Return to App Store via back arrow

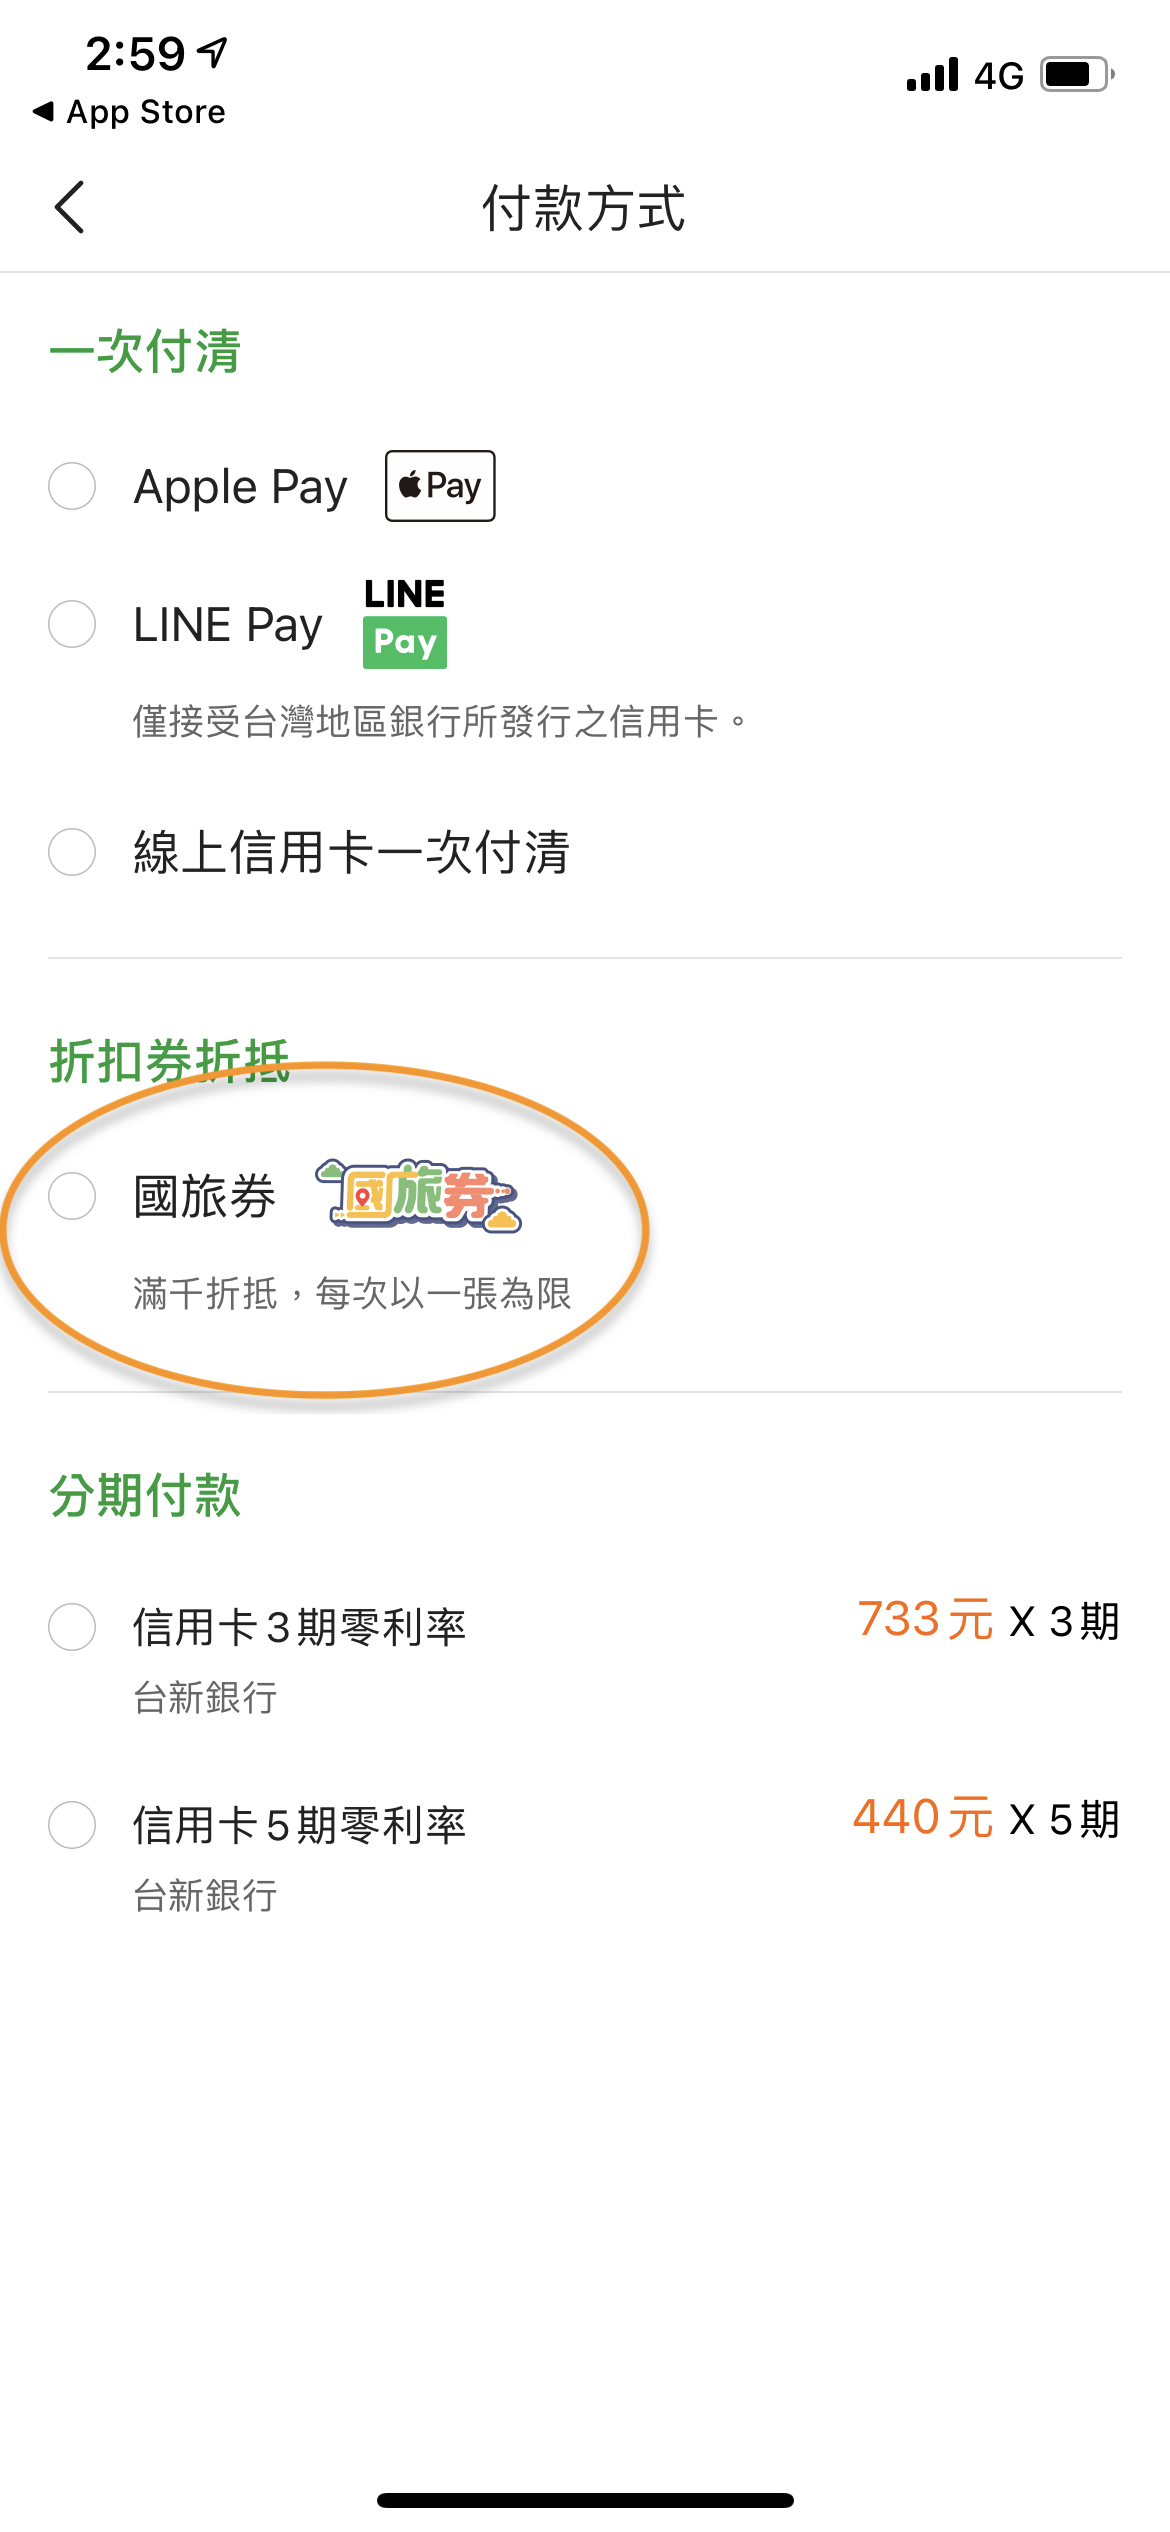tap(129, 112)
